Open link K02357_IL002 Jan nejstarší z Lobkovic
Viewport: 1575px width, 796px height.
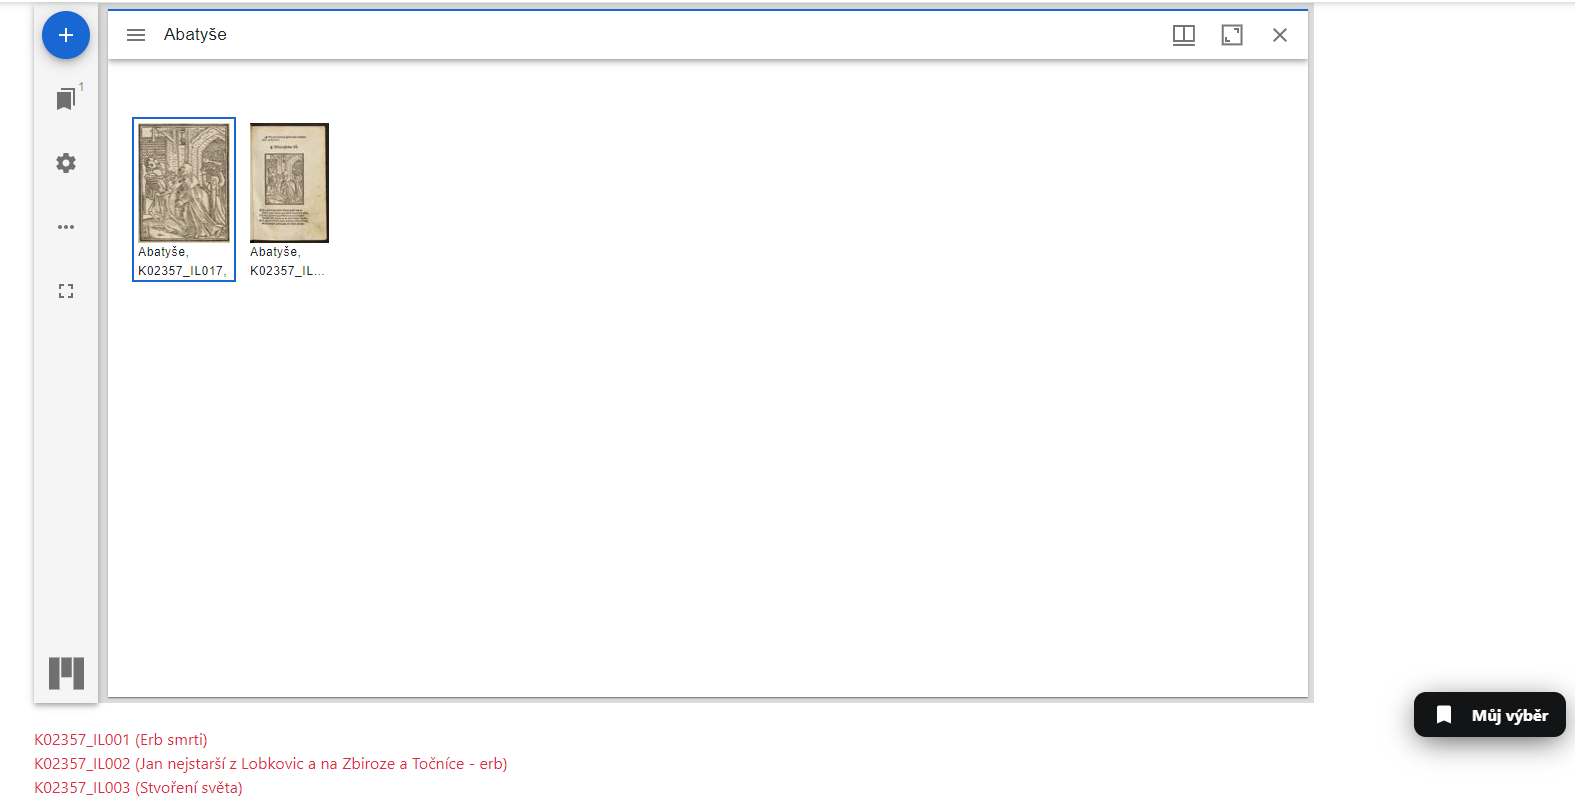pyautogui.click(x=271, y=764)
